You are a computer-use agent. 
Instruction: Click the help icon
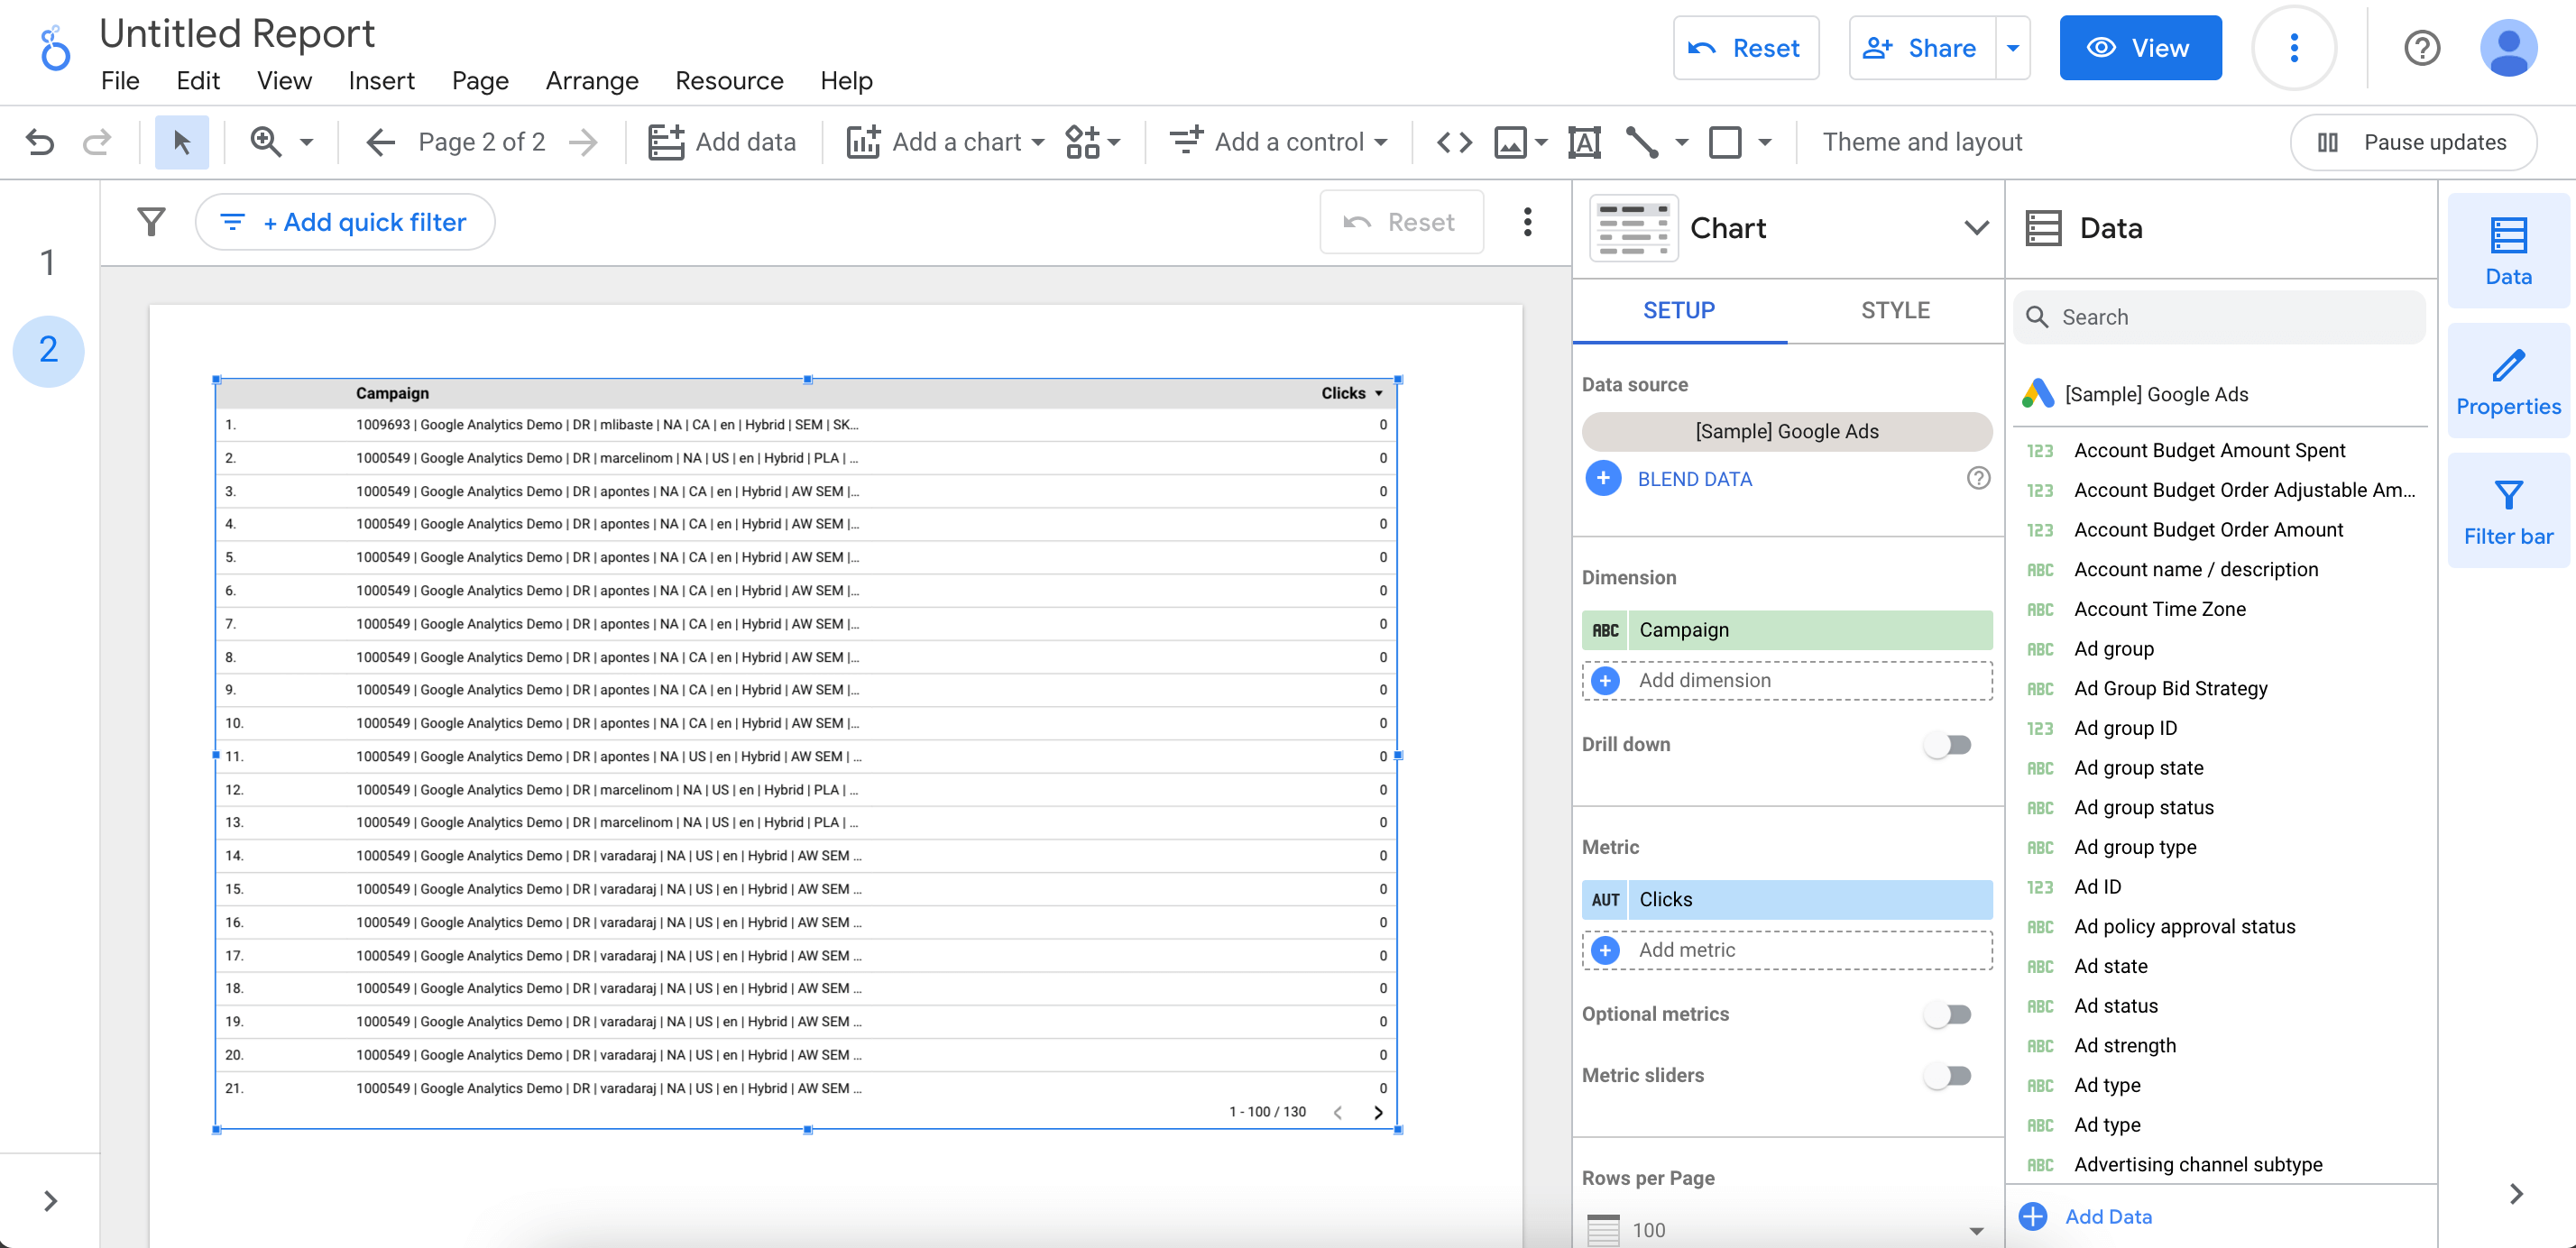[2421, 48]
